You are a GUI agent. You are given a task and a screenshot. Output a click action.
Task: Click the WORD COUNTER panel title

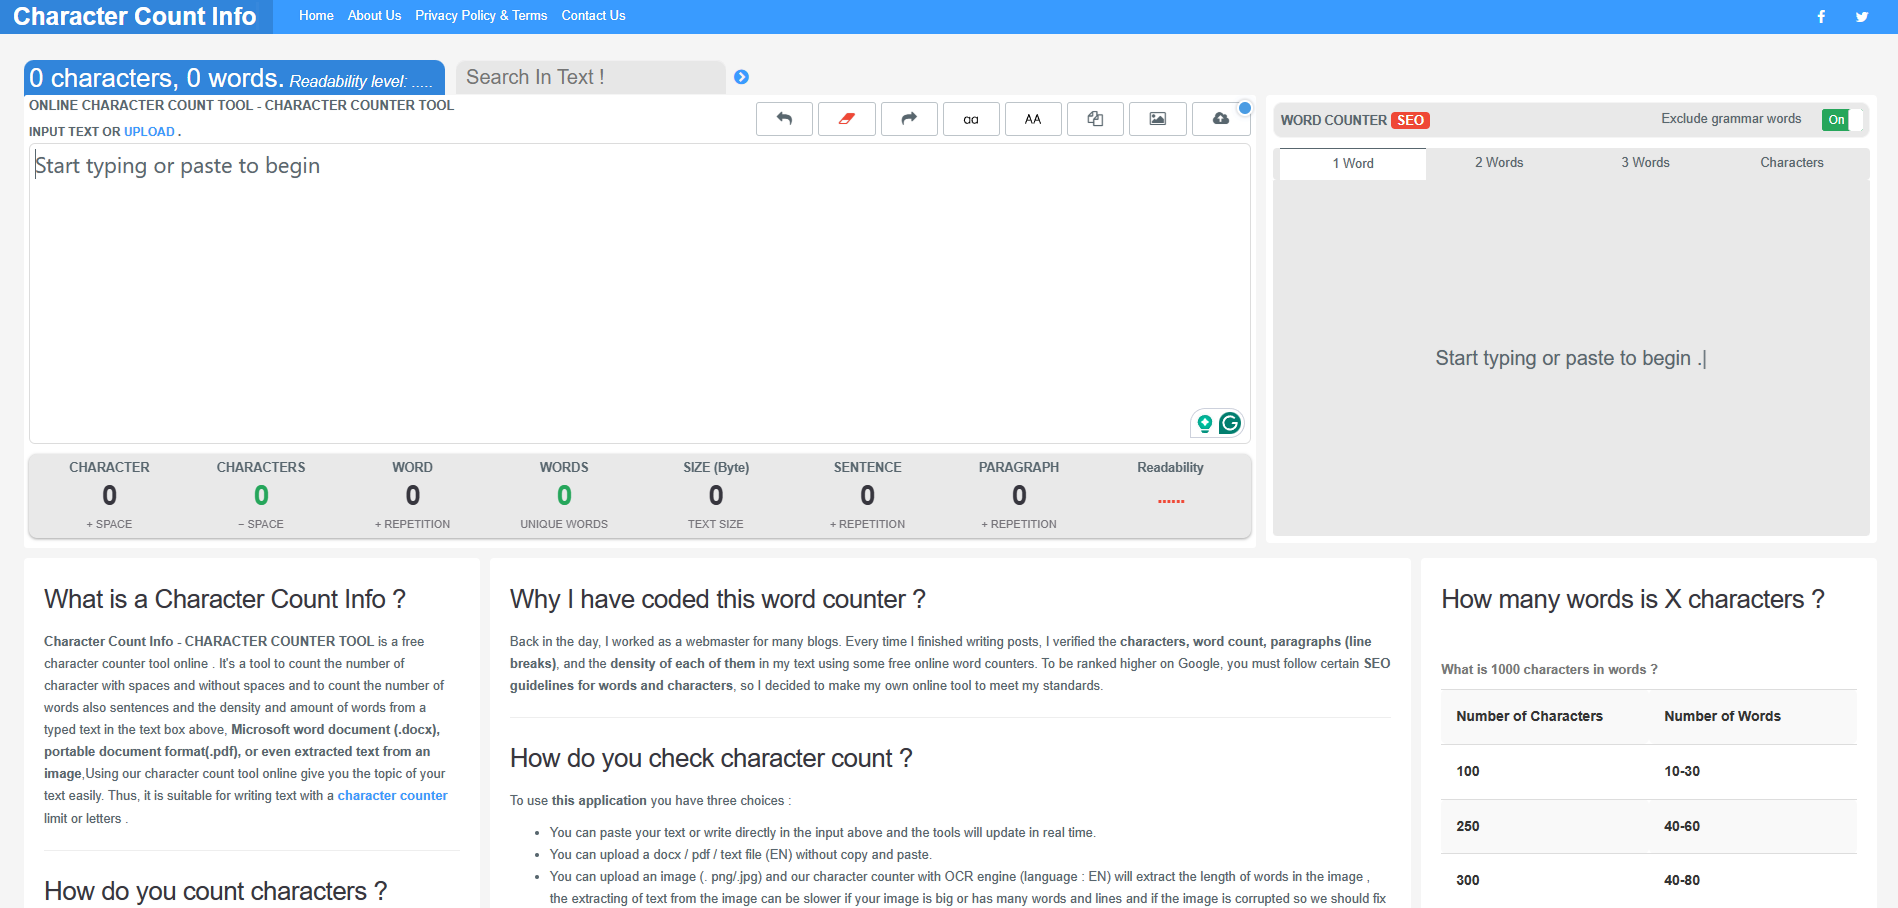point(1333,120)
